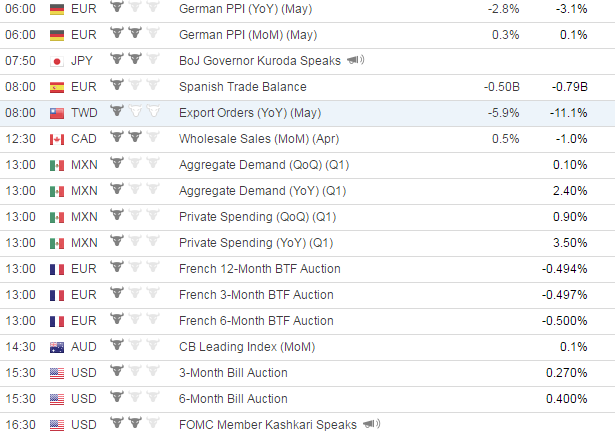Screen dimensions: 615x436
Task: Open French 12-Month BTF Auction event
Action: pos(260,269)
